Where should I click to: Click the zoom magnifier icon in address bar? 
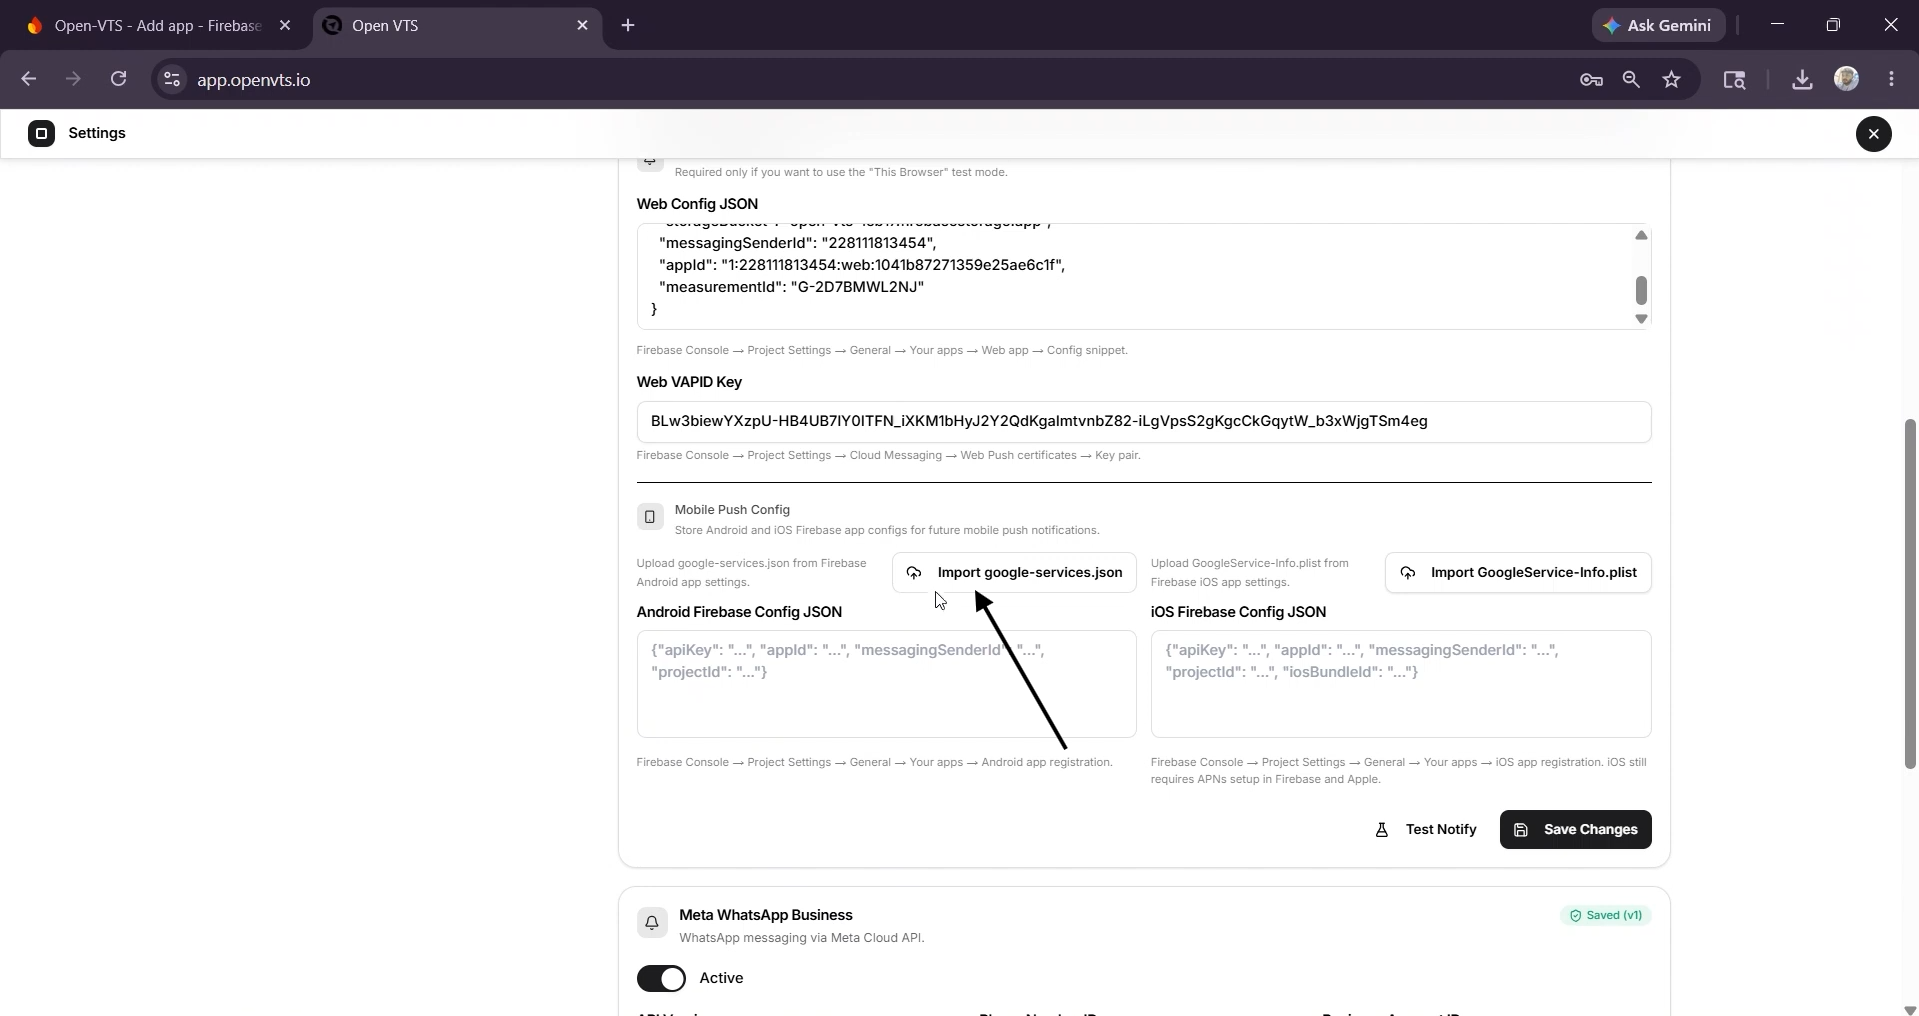pyautogui.click(x=1631, y=80)
